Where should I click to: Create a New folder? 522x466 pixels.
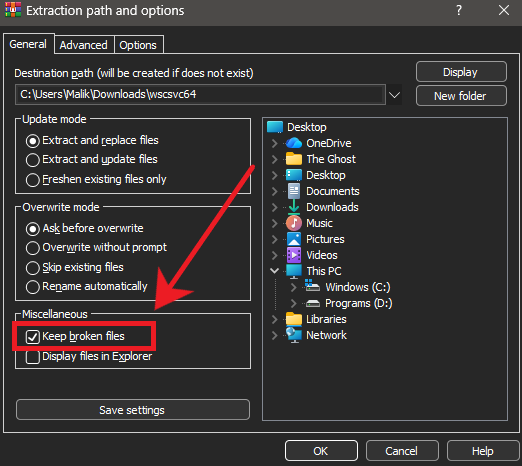coord(461,96)
